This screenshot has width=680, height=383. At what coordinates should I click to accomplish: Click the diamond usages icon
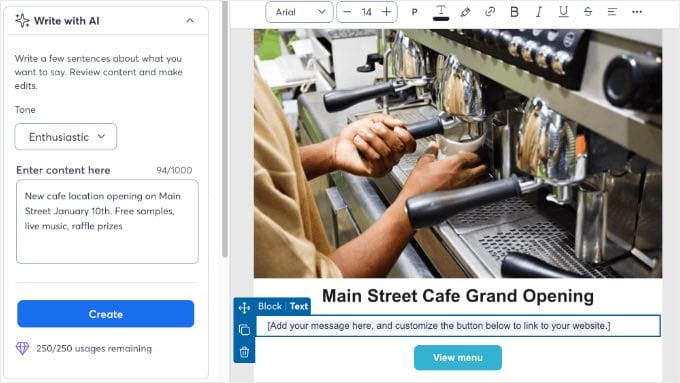coord(22,348)
